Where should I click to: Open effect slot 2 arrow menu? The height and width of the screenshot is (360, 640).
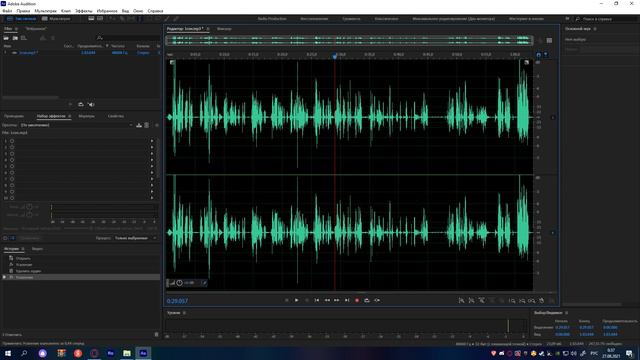click(152, 147)
